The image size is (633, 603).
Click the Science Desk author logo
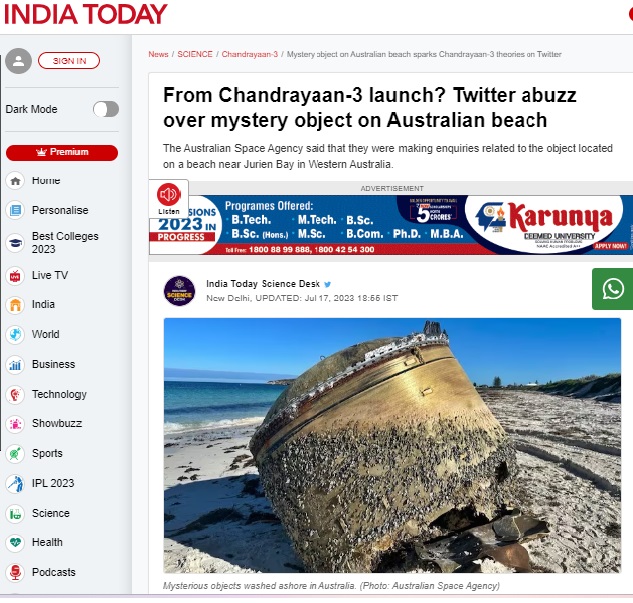tap(179, 291)
